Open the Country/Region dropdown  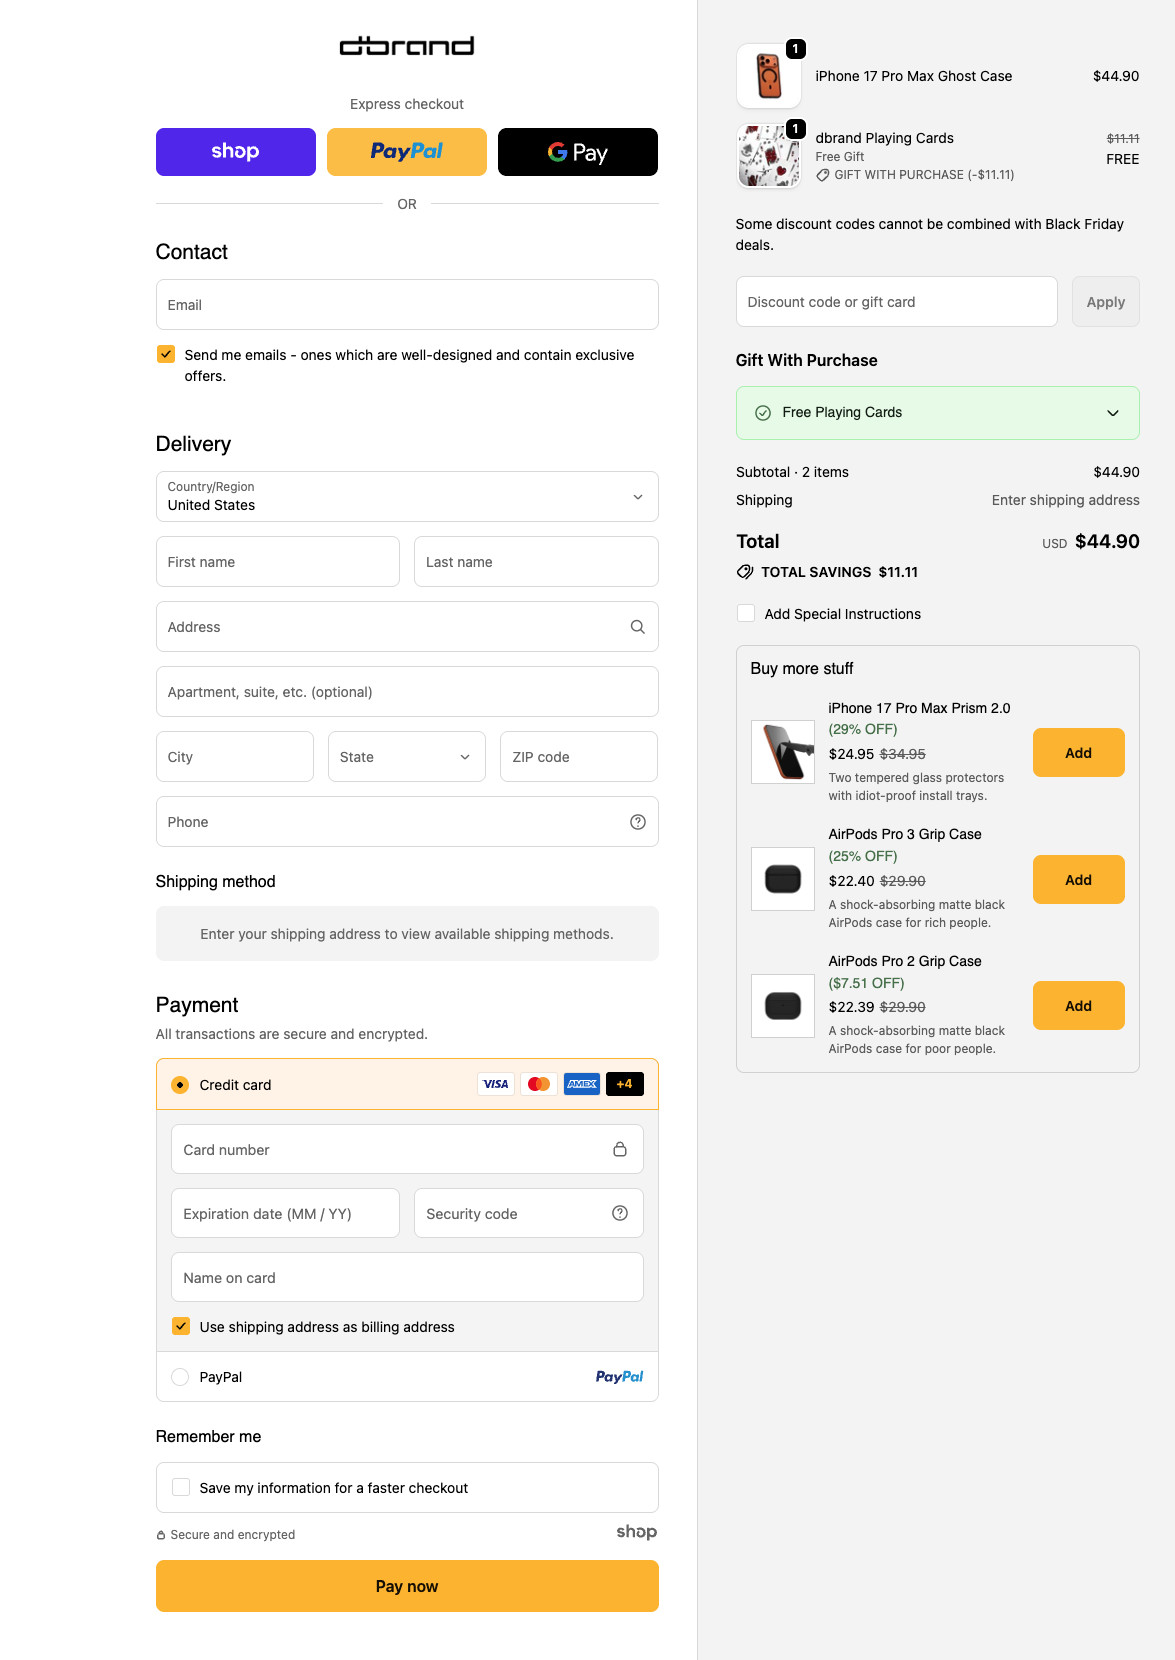click(407, 497)
